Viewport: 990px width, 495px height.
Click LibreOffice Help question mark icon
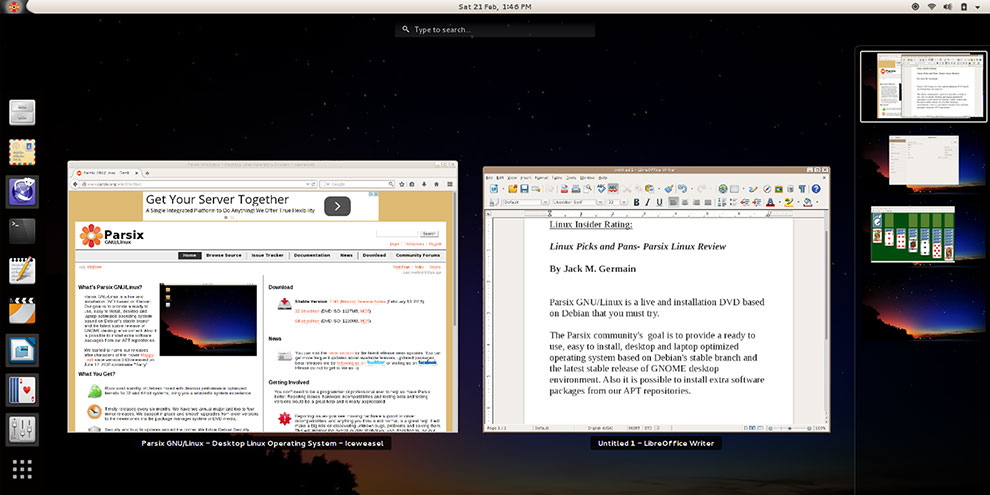tap(816, 189)
